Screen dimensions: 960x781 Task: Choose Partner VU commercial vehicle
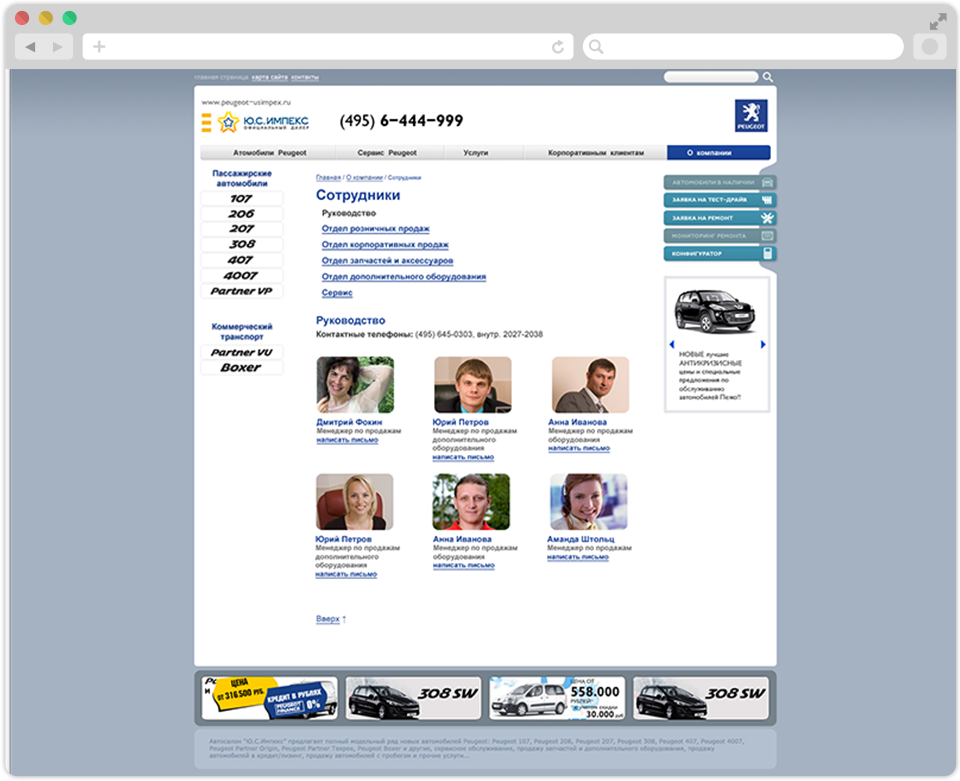click(242, 352)
